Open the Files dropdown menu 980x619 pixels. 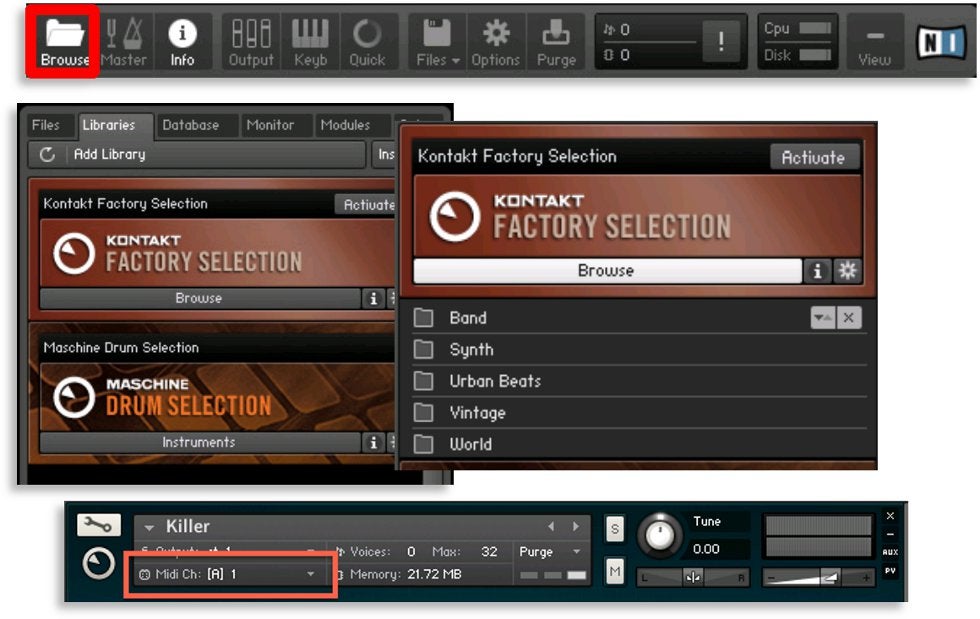click(x=437, y=42)
